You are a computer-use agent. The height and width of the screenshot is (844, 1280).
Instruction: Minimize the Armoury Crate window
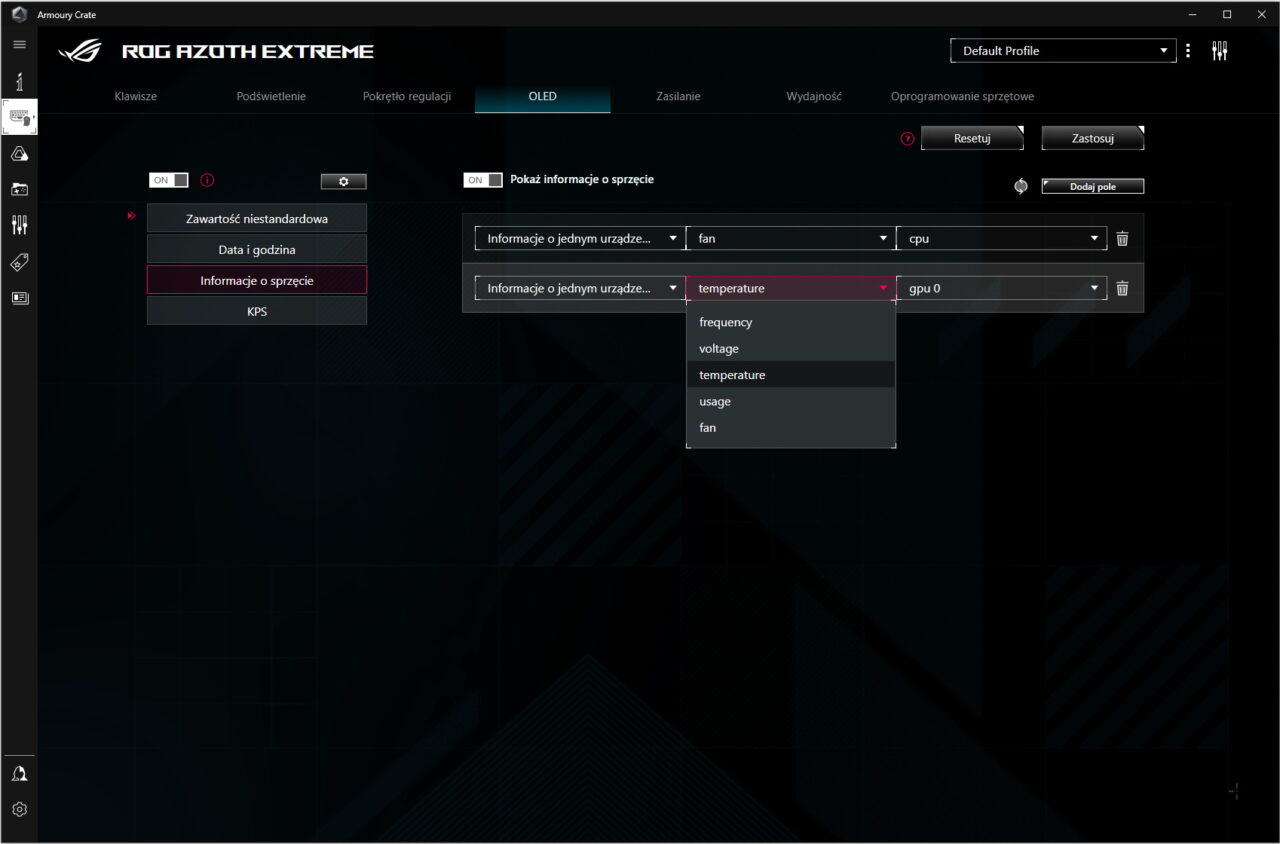[1193, 15]
